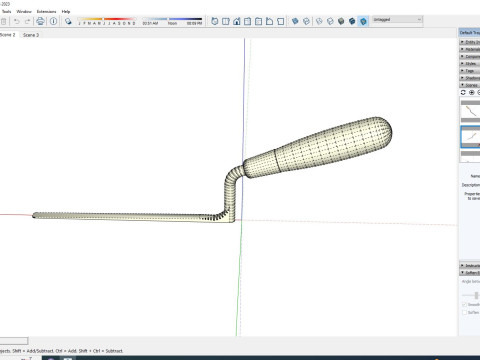Open the Tools menu

tap(6, 11)
